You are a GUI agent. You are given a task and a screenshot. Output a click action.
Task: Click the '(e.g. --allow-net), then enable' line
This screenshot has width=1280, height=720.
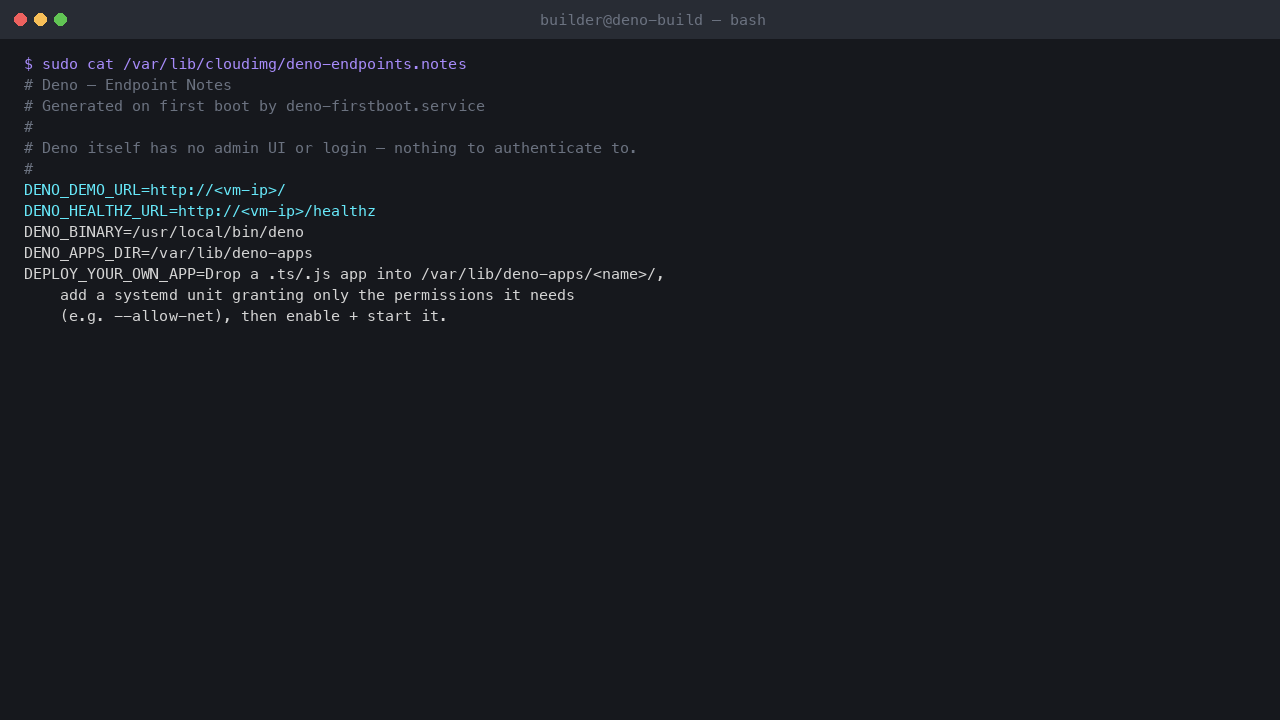pyautogui.click(x=254, y=316)
